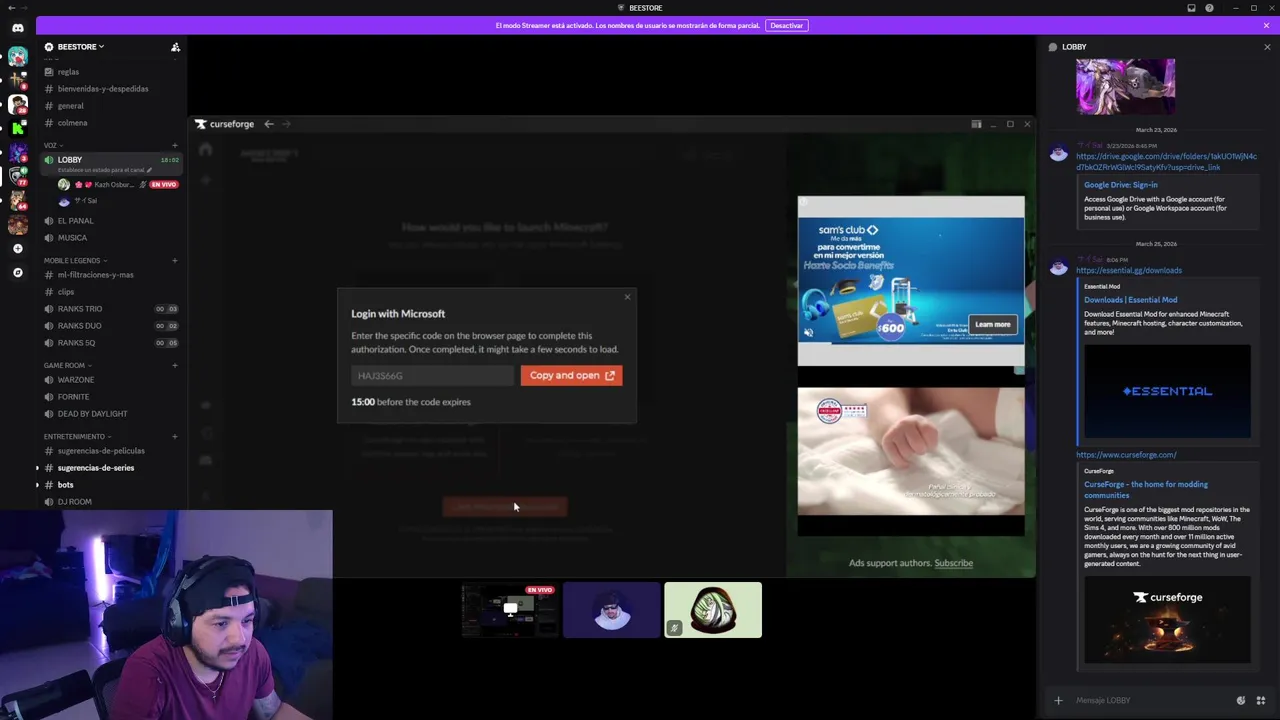The image size is (1280, 720).
Task: Go back with CurseForge back arrow
Action: tap(269, 124)
